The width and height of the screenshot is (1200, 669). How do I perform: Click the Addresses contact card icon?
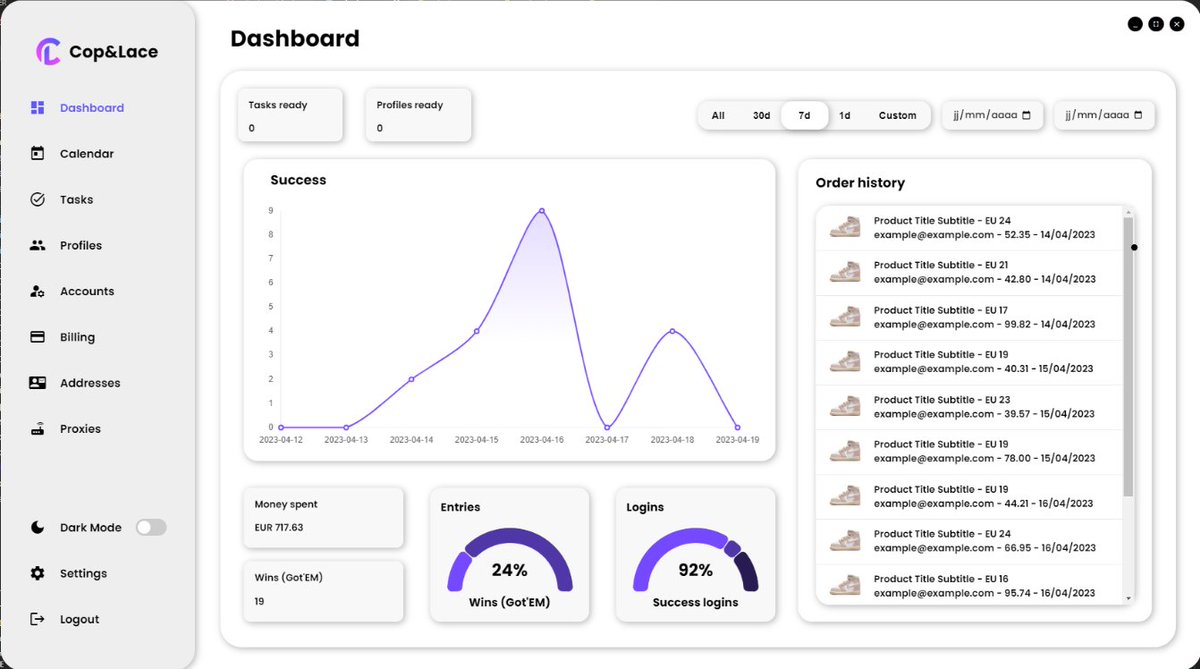point(38,383)
